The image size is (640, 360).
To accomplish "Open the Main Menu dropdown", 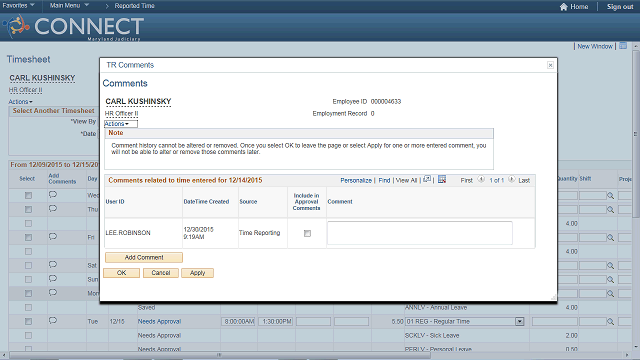I will [69, 5].
